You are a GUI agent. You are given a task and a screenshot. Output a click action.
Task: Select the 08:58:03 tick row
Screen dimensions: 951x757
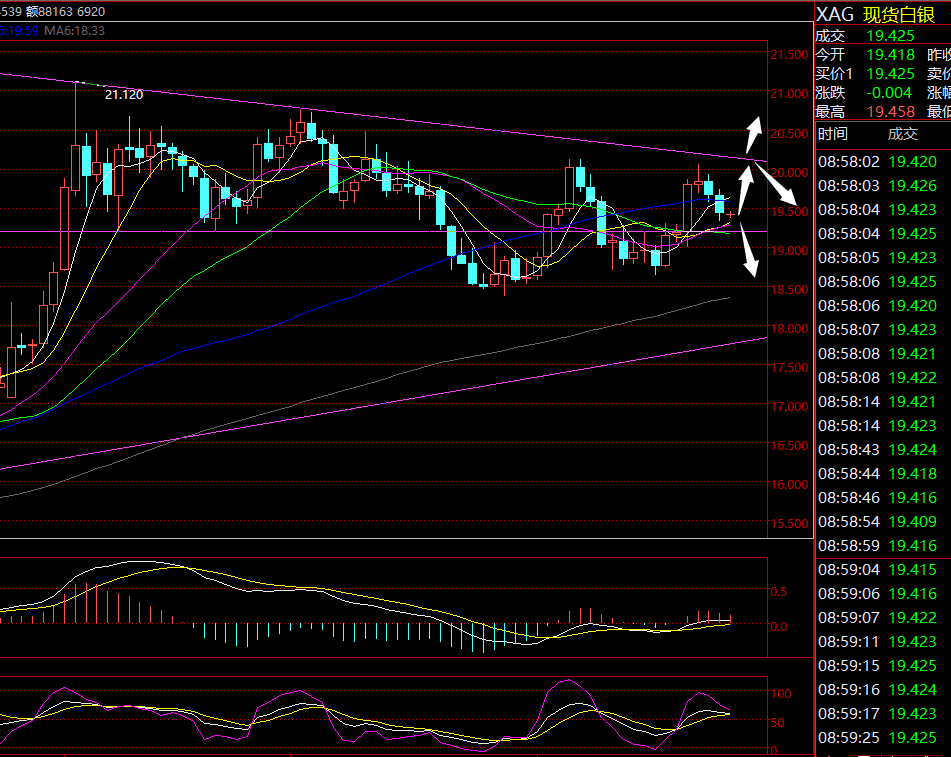pos(877,186)
